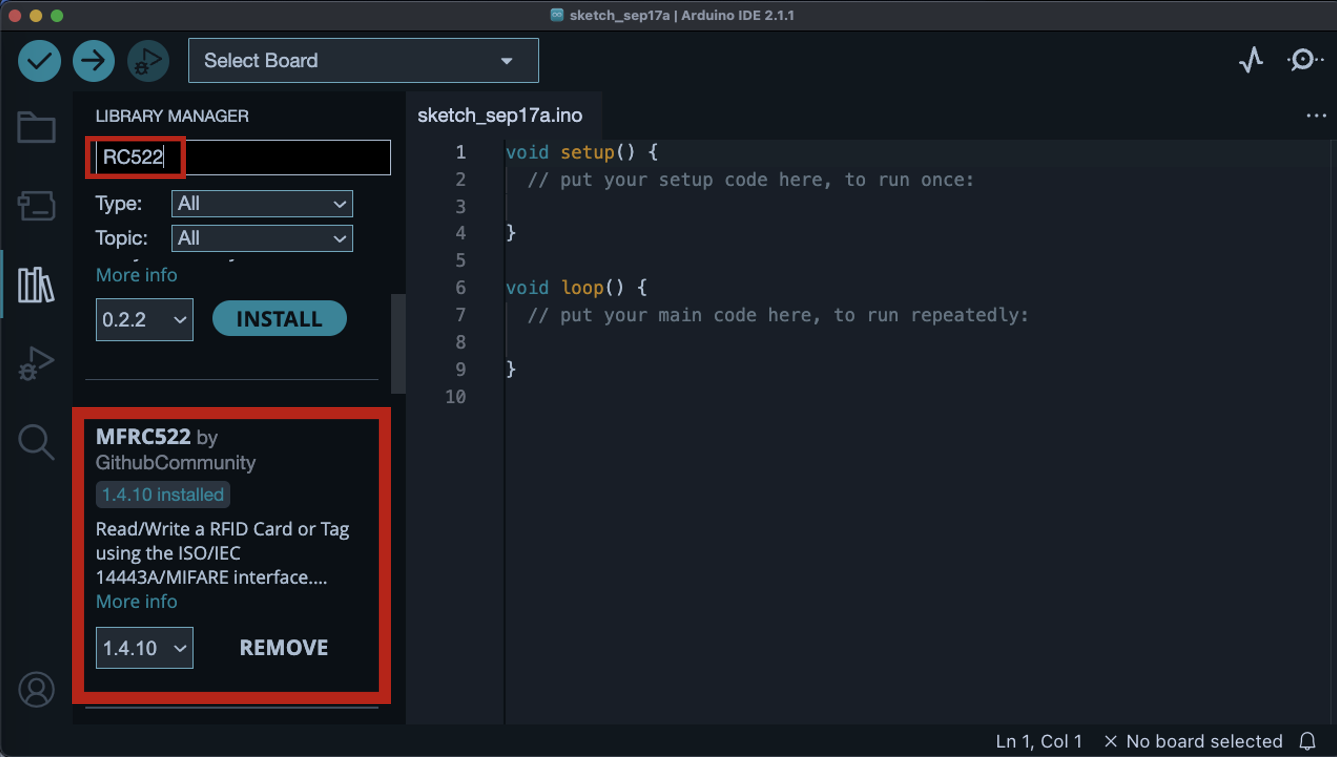1337x757 pixels.
Task: Click the MFRC522 library title
Action: pyautogui.click(x=143, y=437)
